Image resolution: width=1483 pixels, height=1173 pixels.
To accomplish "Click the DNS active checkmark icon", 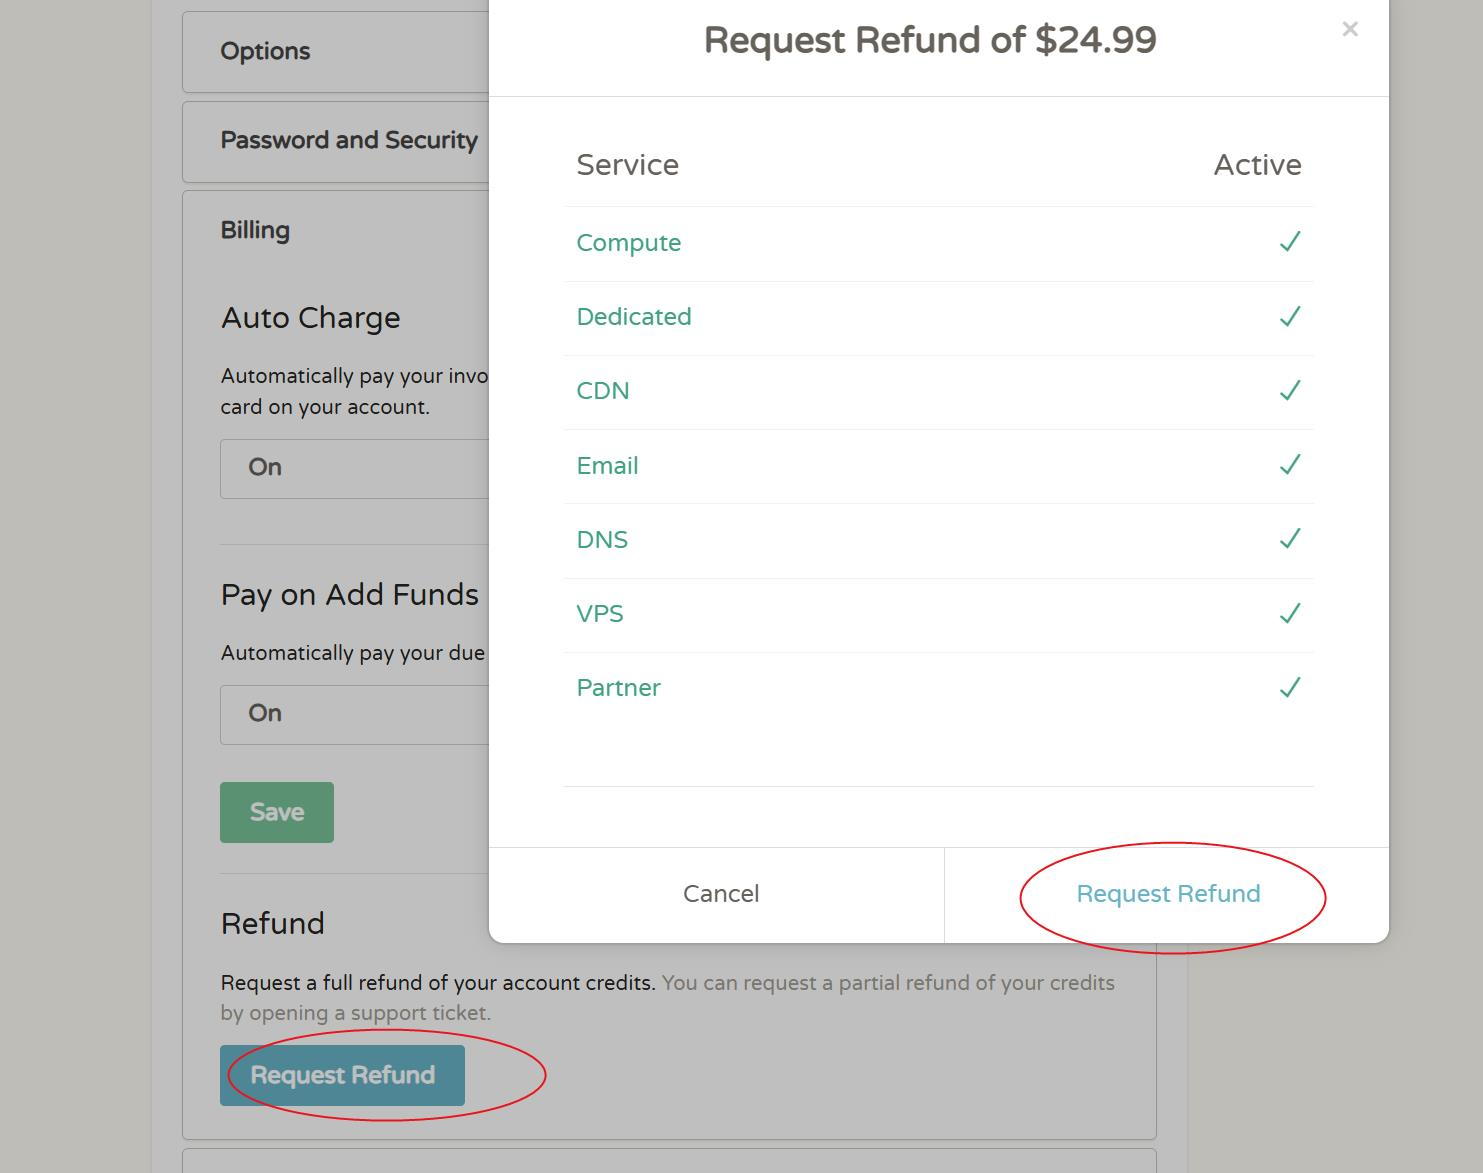I will click(1290, 539).
